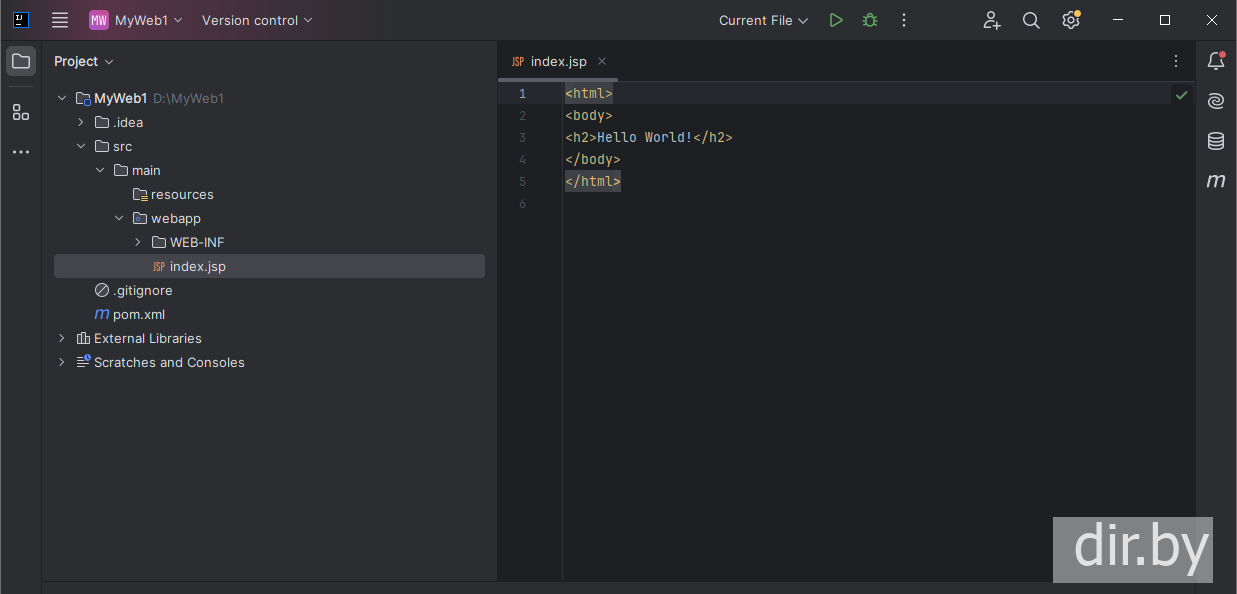
Task: Open the Current File run configuration dropdown
Action: click(763, 20)
